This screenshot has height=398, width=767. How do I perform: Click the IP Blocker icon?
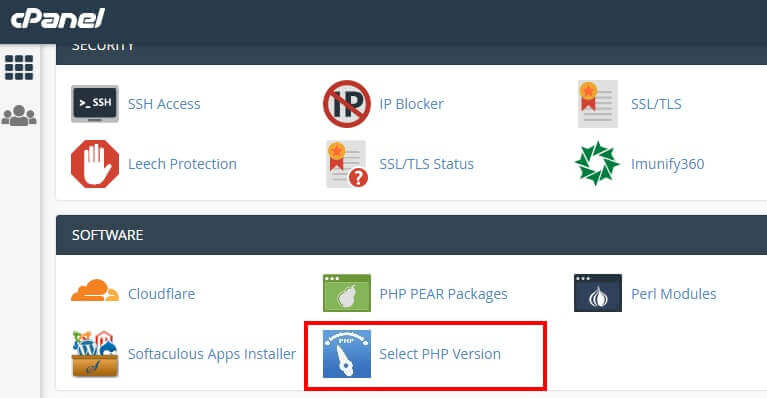[346, 104]
